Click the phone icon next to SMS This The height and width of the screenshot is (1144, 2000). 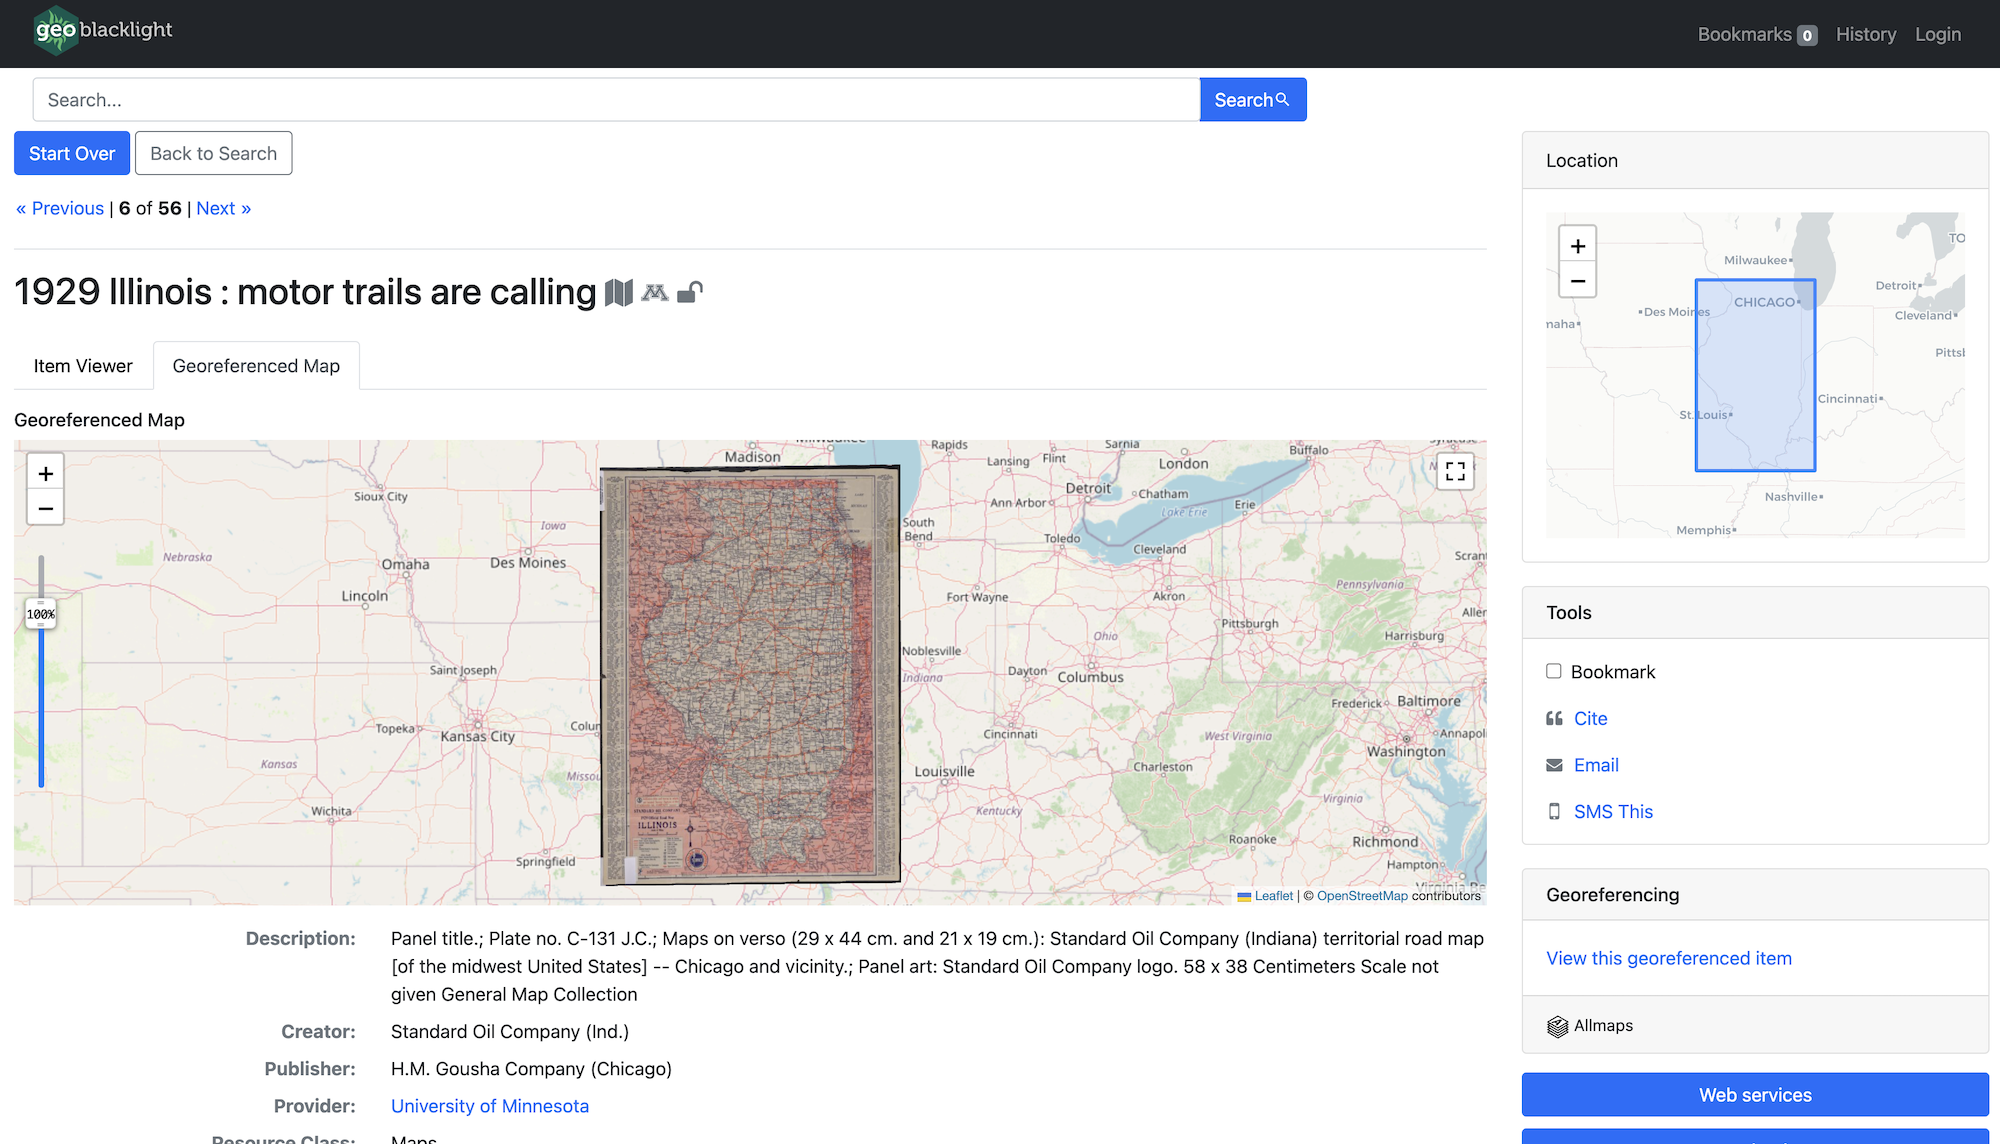1554,811
